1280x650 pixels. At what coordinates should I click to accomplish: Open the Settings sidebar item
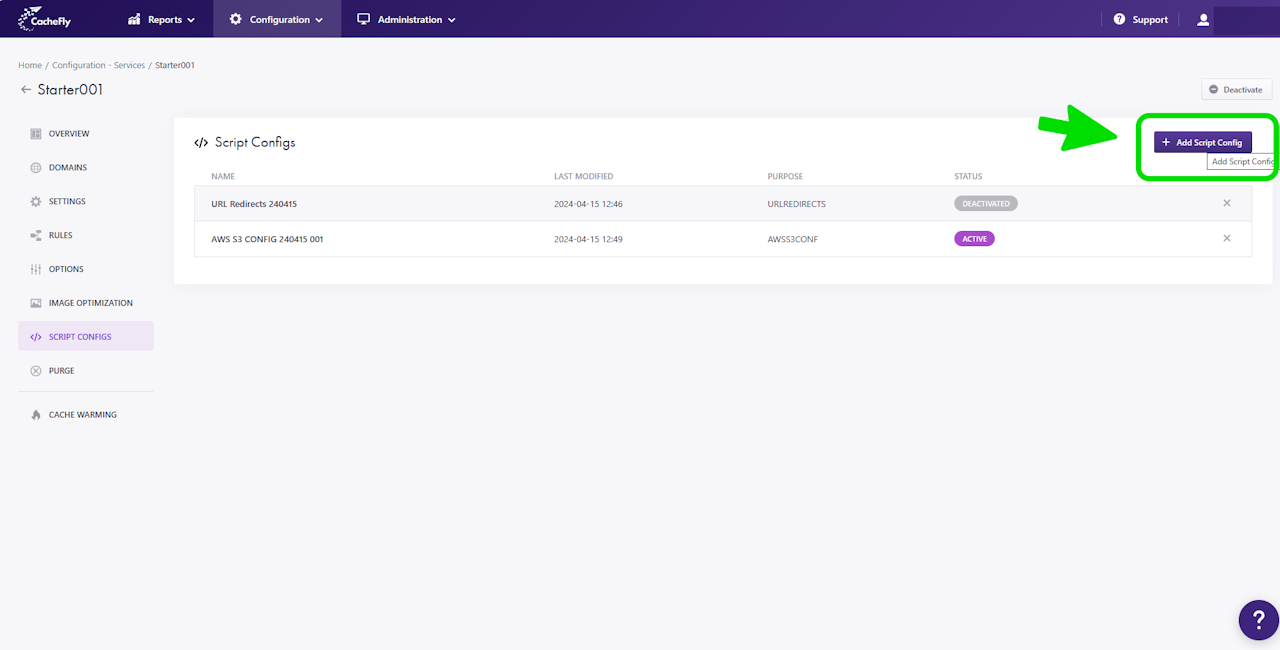click(67, 202)
